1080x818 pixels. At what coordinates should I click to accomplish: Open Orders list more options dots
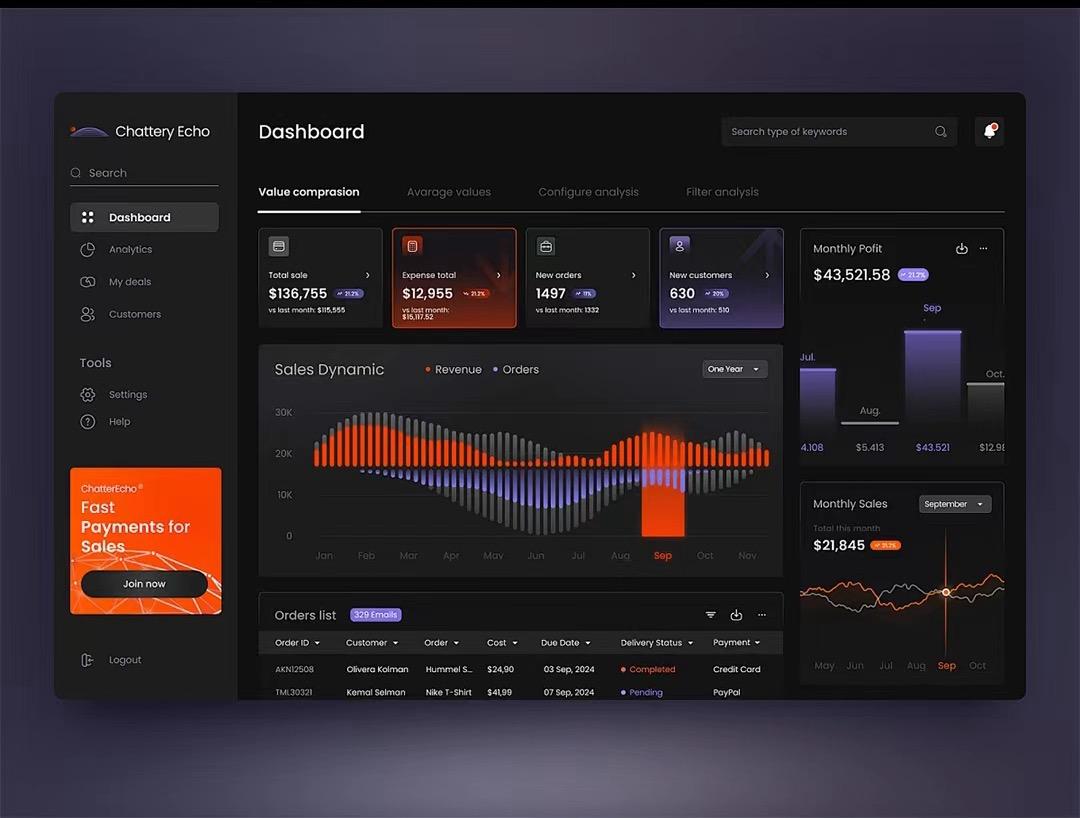[762, 615]
